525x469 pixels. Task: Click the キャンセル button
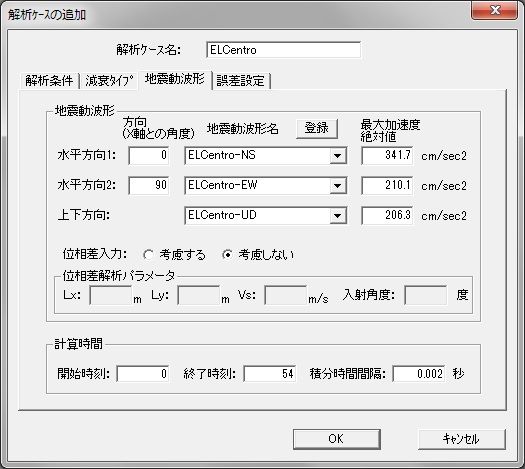pyautogui.click(x=461, y=439)
